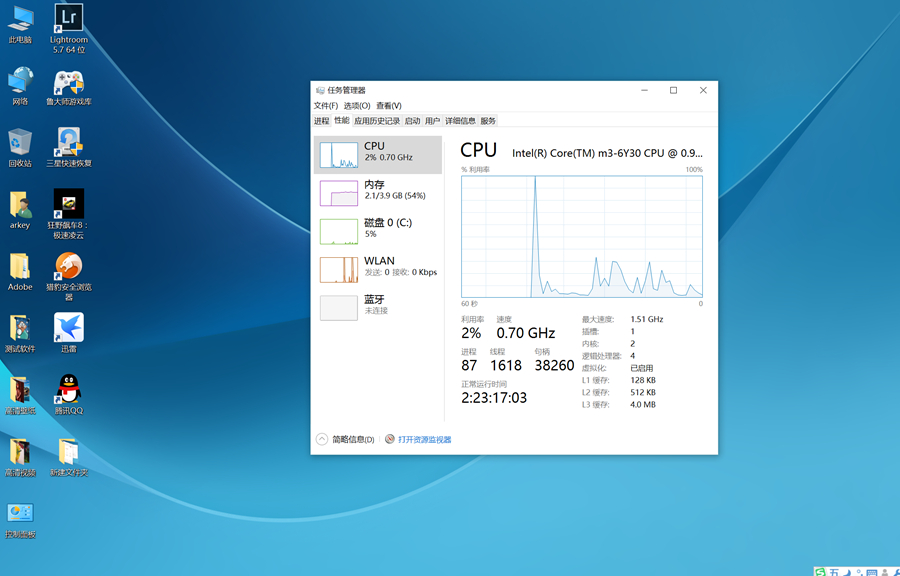Click the 腾讯QQ penguin shortcut

point(69,395)
